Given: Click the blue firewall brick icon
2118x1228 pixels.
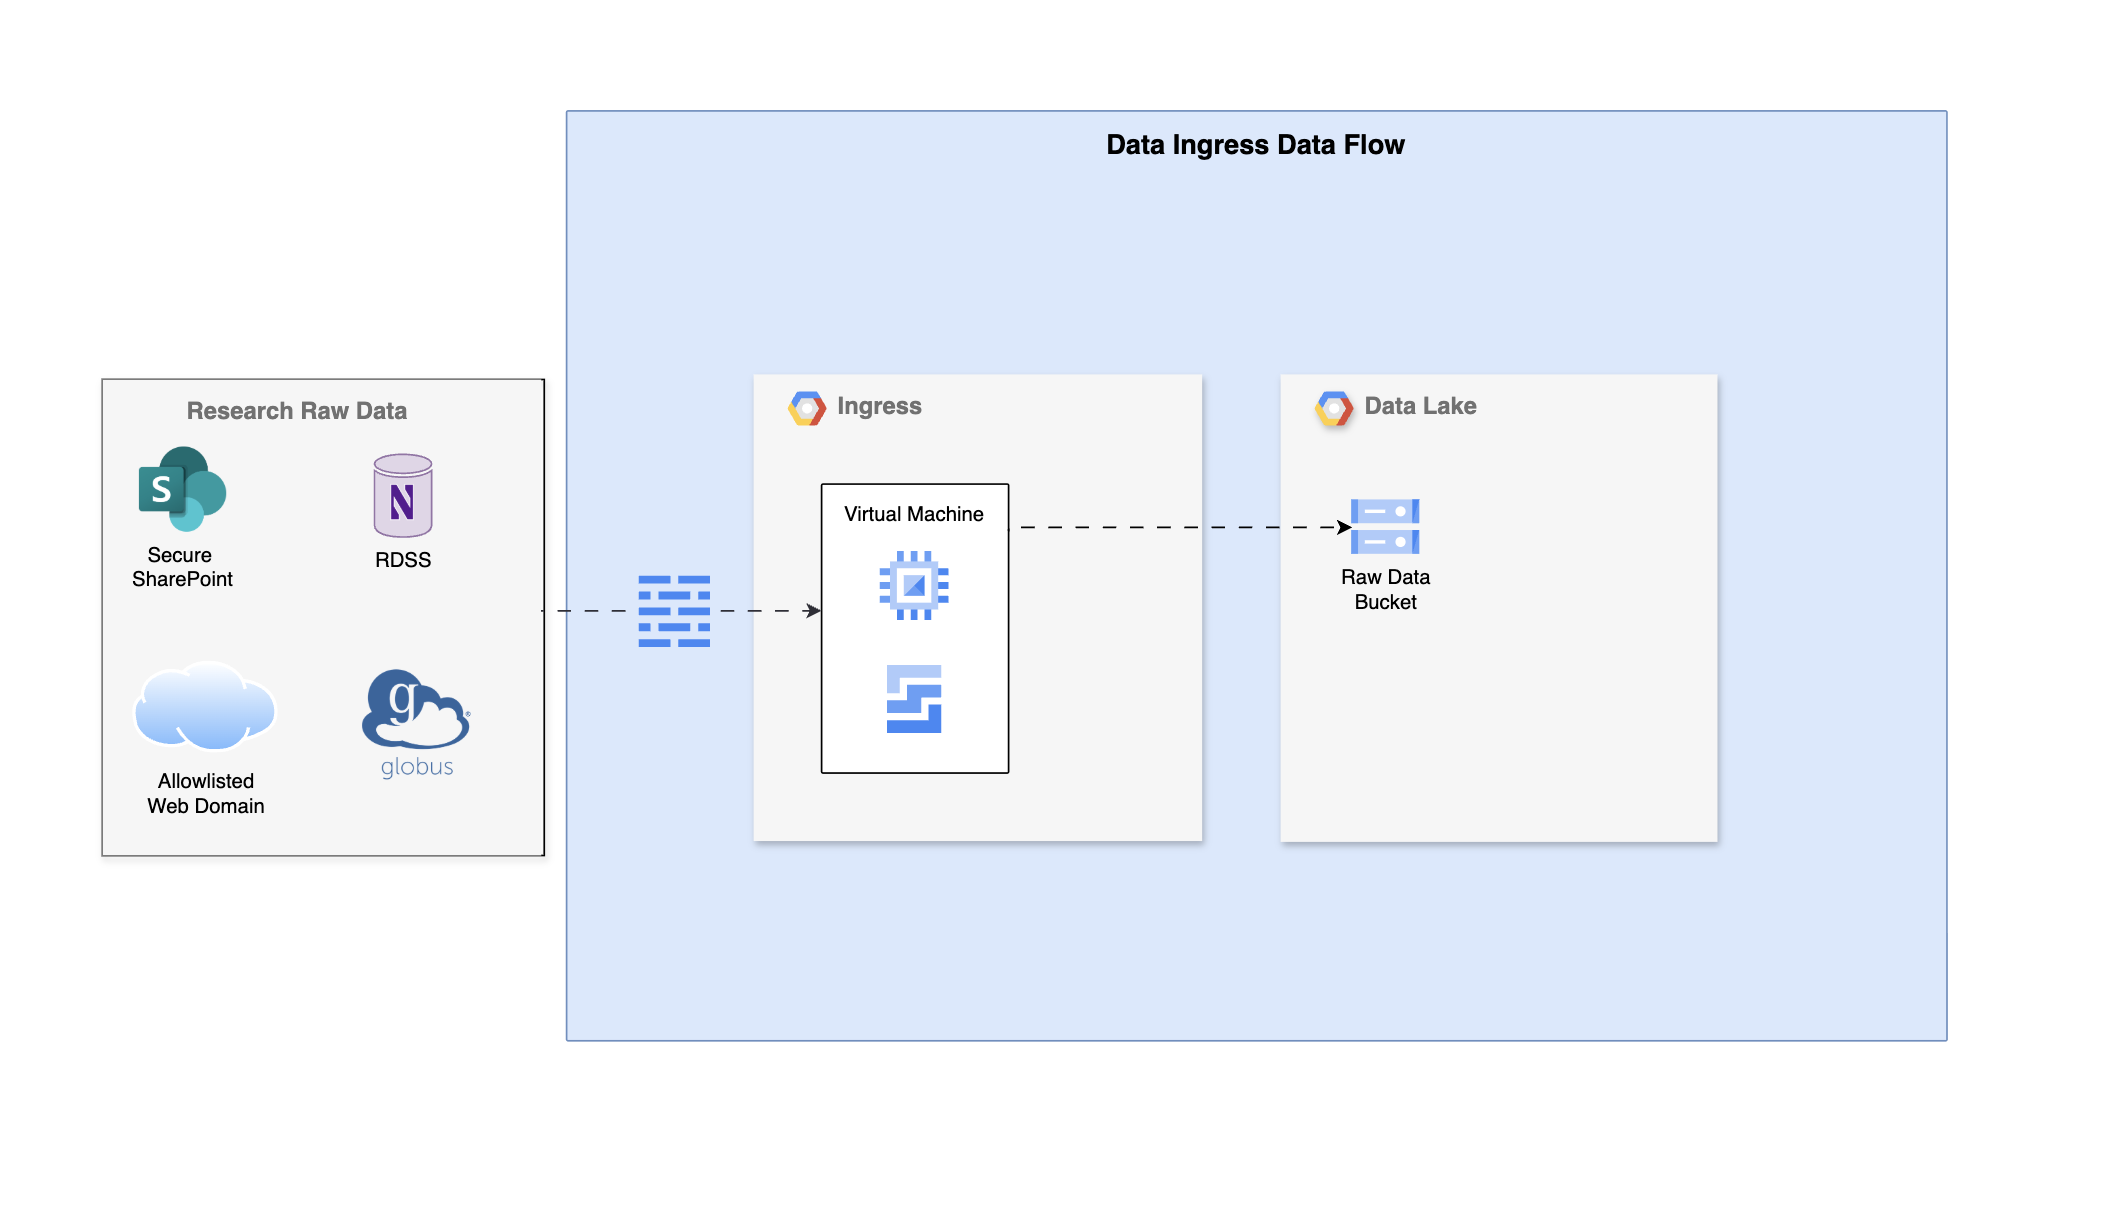Looking at the screenshot, I should point(674,611).
